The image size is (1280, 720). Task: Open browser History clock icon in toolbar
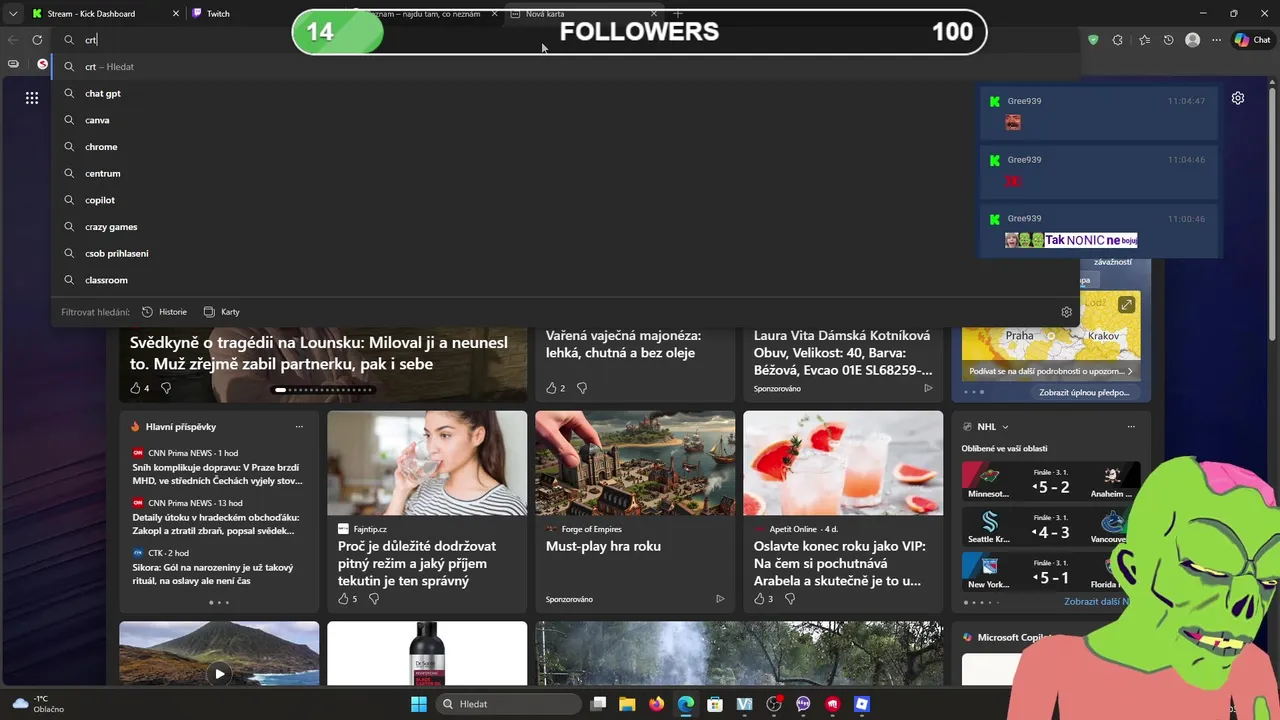[1169, 40]
